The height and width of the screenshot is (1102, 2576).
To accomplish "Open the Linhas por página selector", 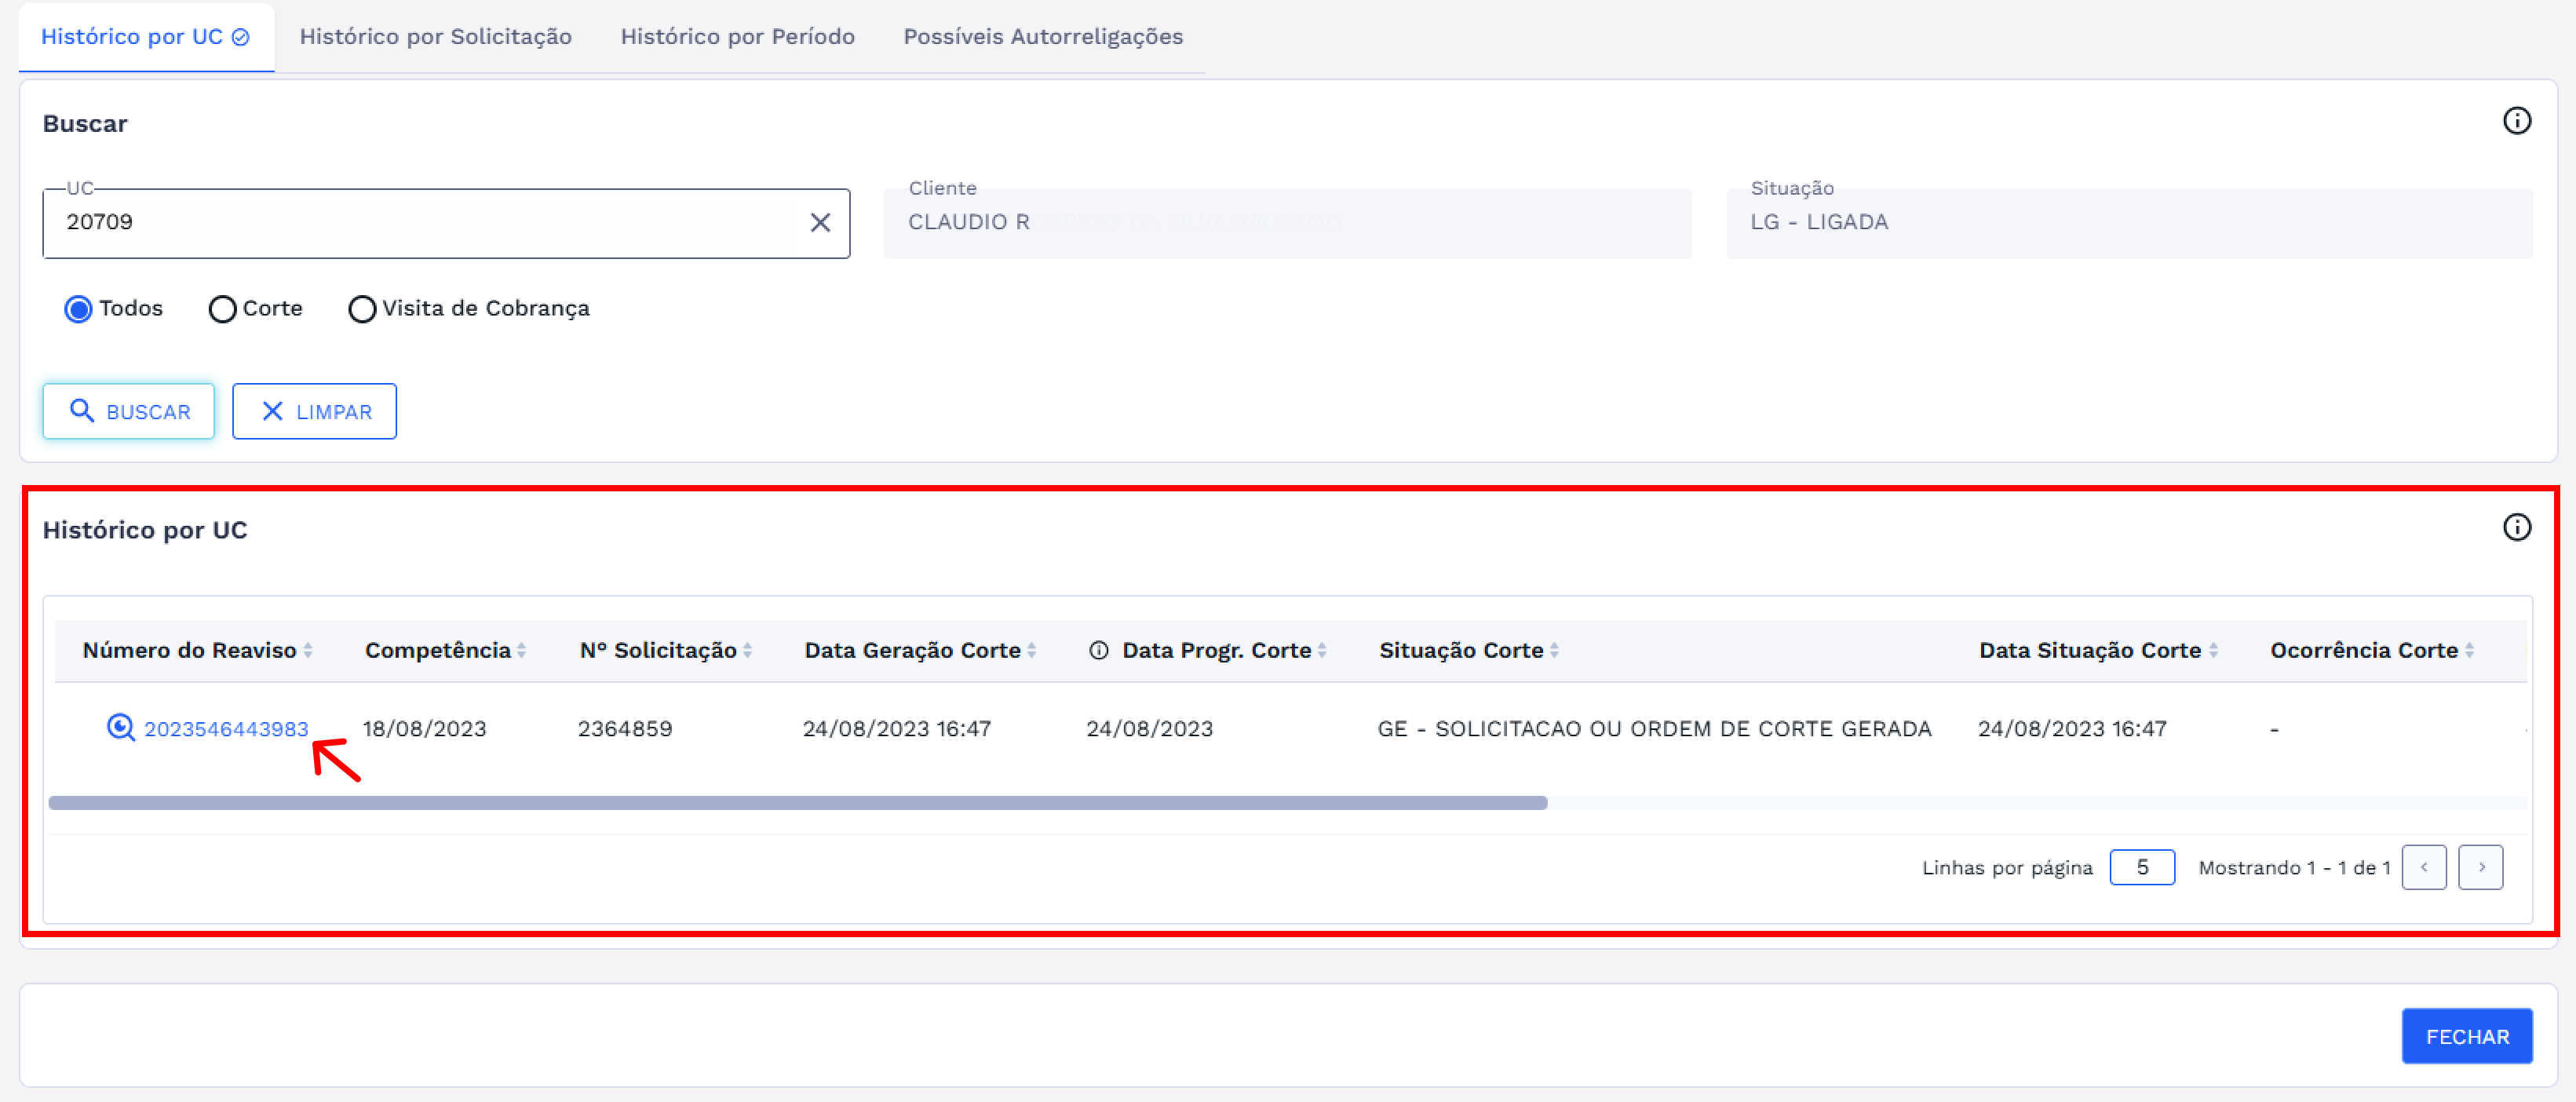I will click(2141, 867).
